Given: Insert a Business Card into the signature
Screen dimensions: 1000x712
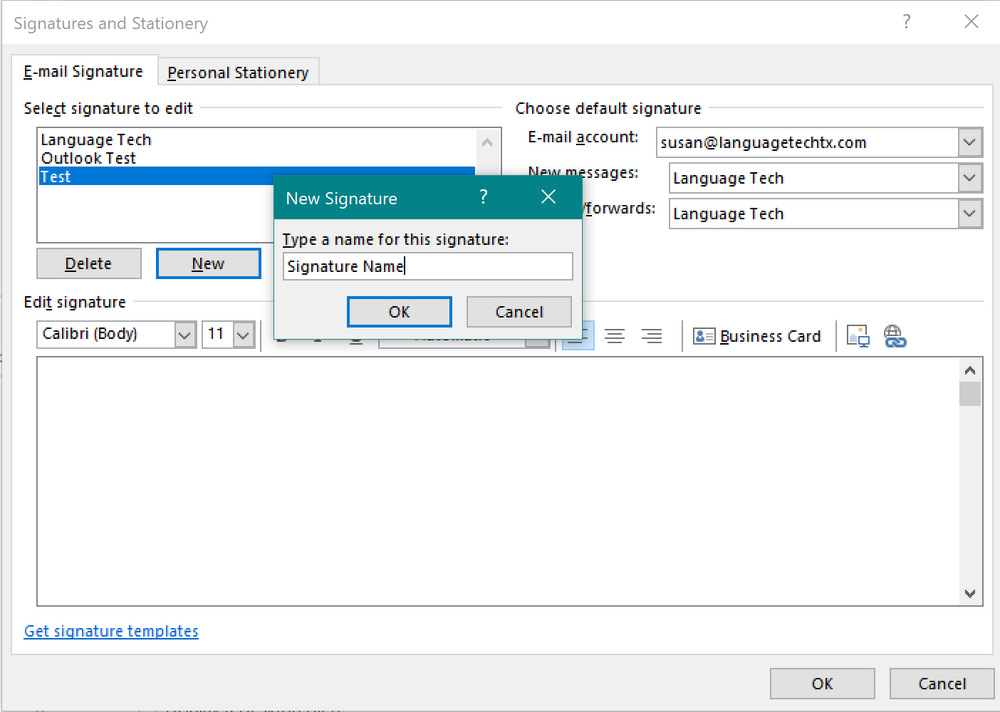Looking at the screenshot, I should point(757,336).
